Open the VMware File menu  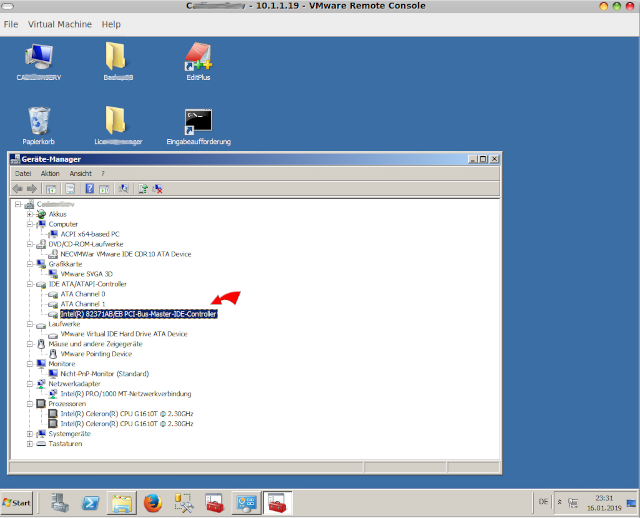coord(11,24)
